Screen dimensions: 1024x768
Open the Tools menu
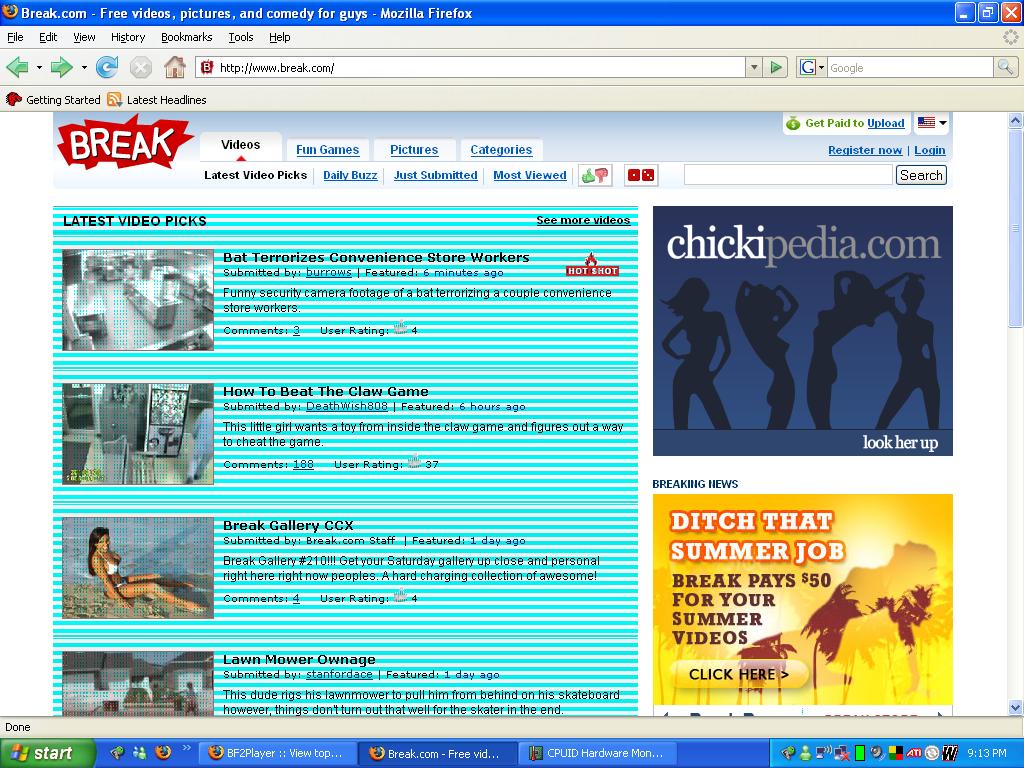240,37
